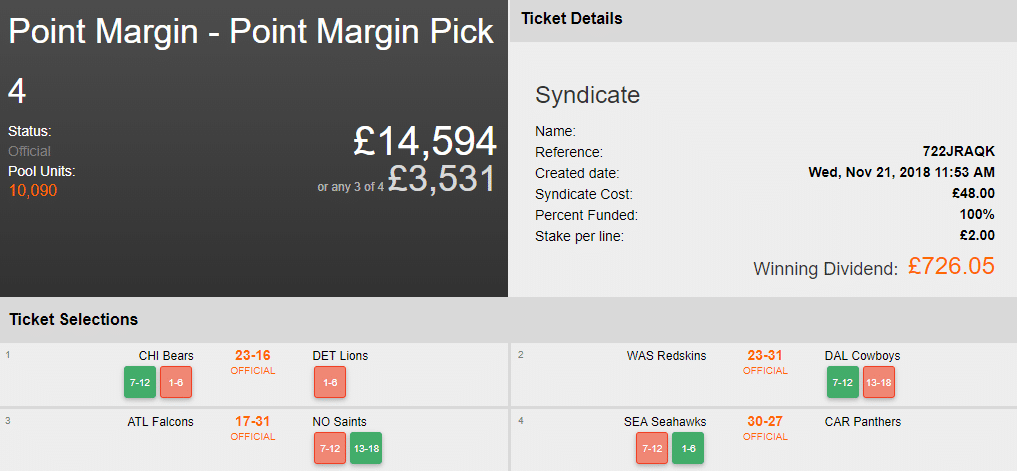This screenshot has height=471, width=1017.
Task: Select the 1-6 chip under DET Lions
Action: point(330,383)
